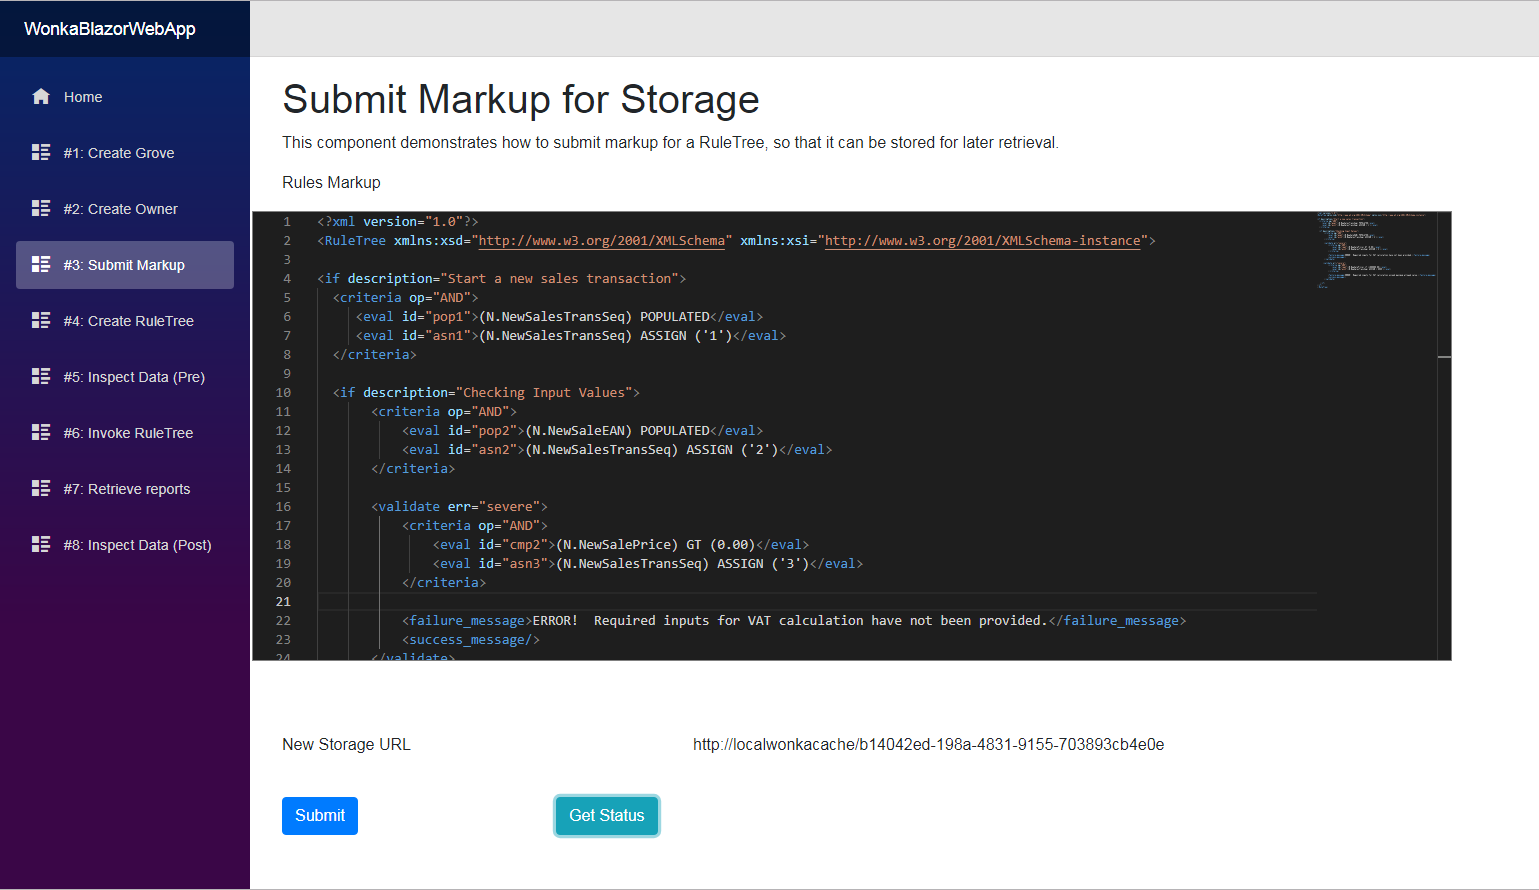Viewport: 1539px width, 890px height.
Task: Open the #2: Create Owner label
Action: click(121, 209)
